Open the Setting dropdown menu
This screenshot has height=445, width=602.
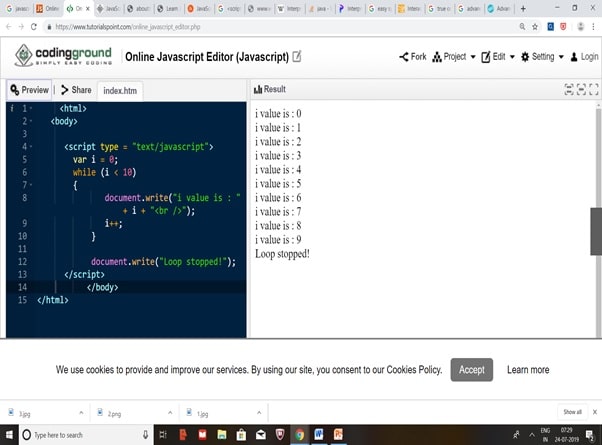[x=542, y=57]
